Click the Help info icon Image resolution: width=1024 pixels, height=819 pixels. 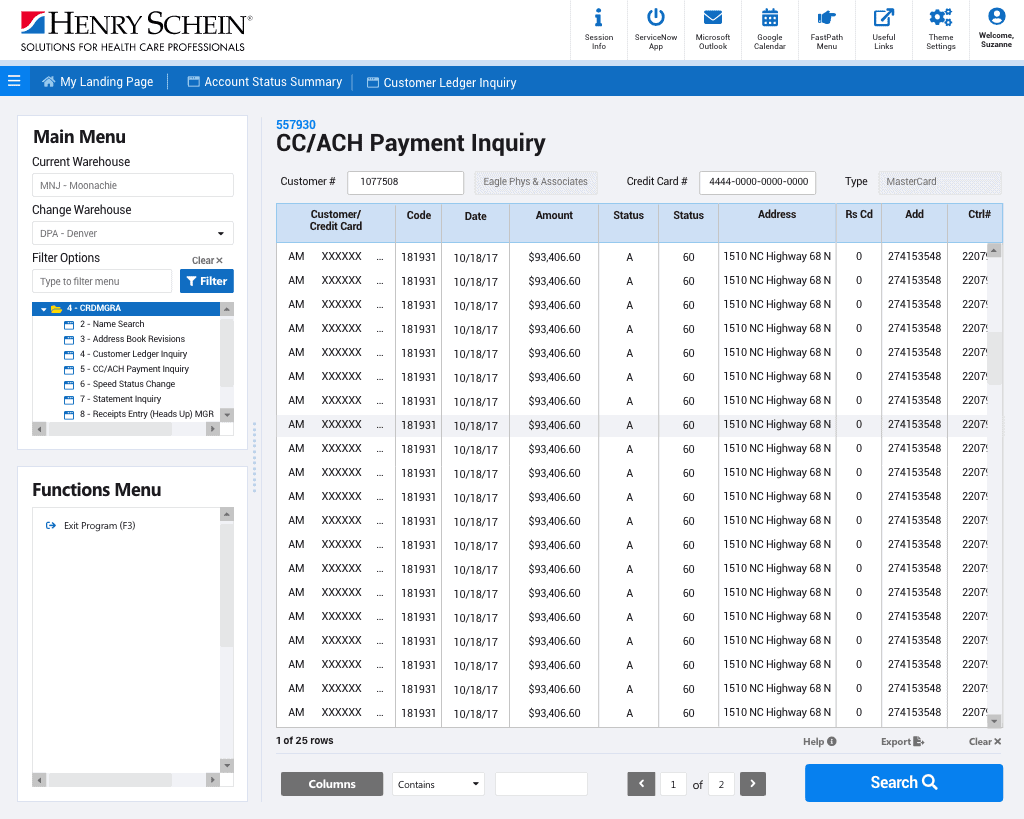pyautogui.click(x=831, y=741)
